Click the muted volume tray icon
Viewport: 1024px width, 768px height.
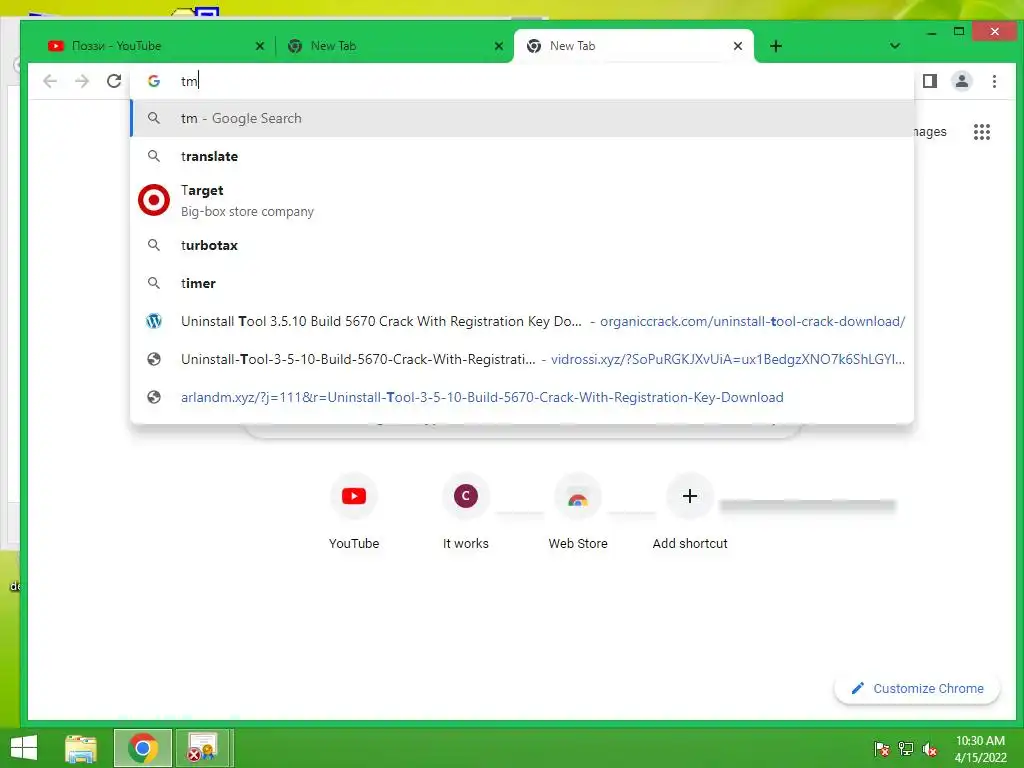(x=929, y=749)
